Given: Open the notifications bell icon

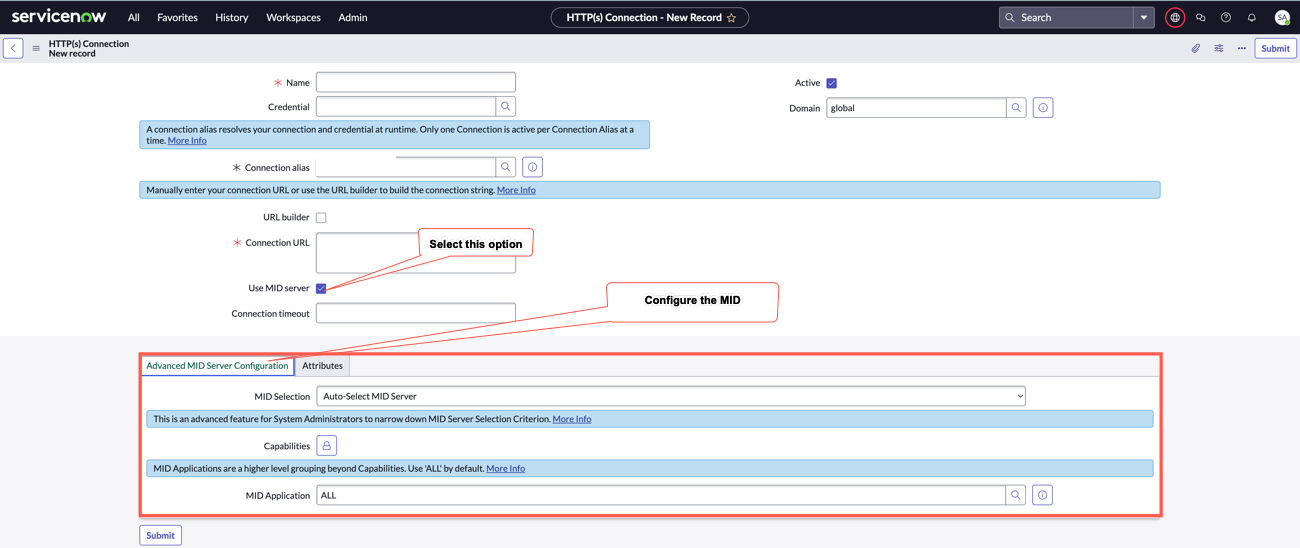Looking at the screenshot, I should click(x=1251, y=18).
